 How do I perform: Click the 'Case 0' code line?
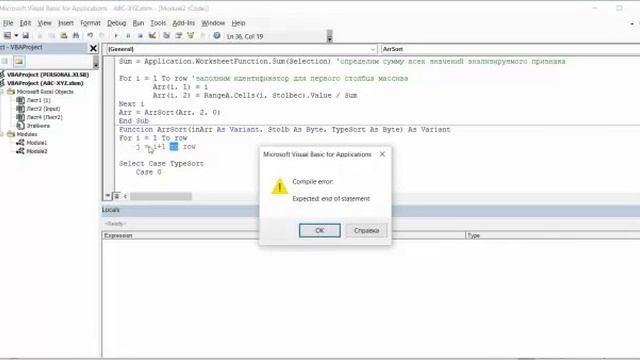(149, 172)
